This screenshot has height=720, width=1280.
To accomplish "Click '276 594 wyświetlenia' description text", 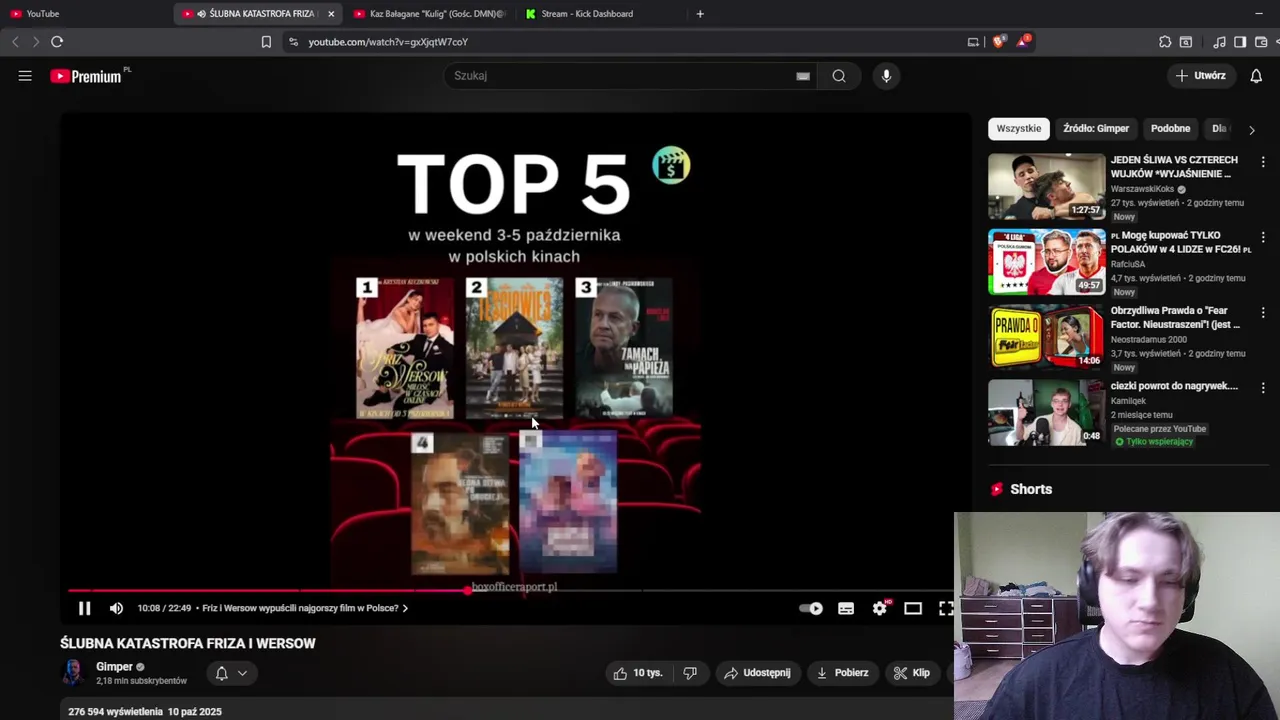I will [x=116, y=712].
